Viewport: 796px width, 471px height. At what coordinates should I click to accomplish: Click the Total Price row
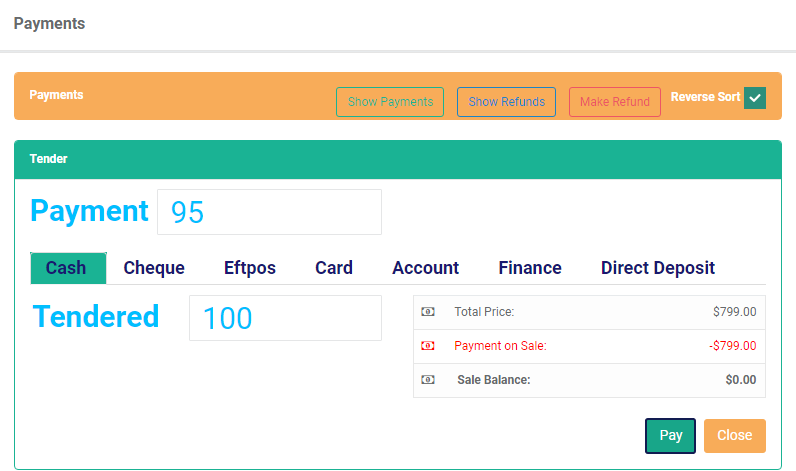[589, 312]
